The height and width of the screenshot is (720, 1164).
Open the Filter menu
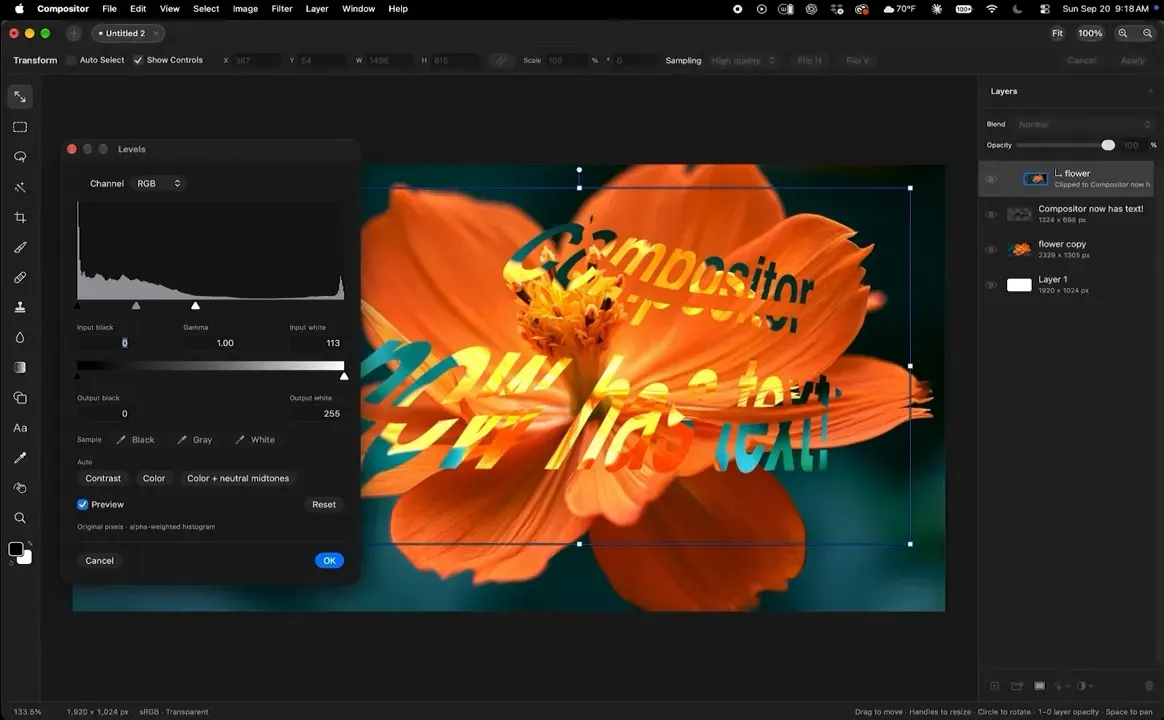pyautogui.click(x=281, y=9)
